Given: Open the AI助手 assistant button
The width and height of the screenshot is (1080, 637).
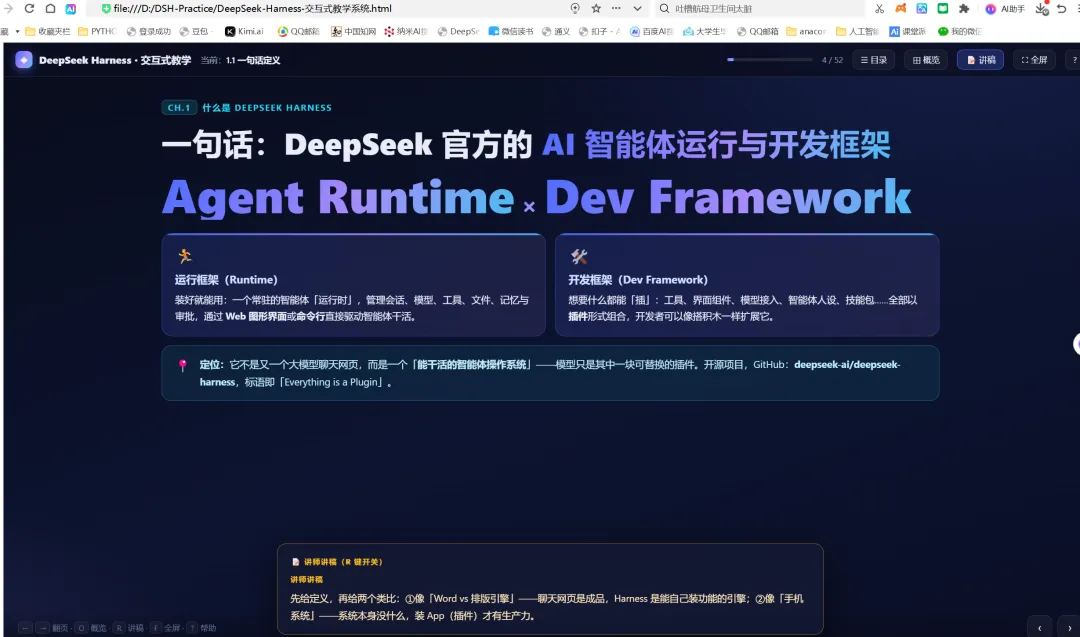Looking at the screenshot, I should (x=1005, y=9).
